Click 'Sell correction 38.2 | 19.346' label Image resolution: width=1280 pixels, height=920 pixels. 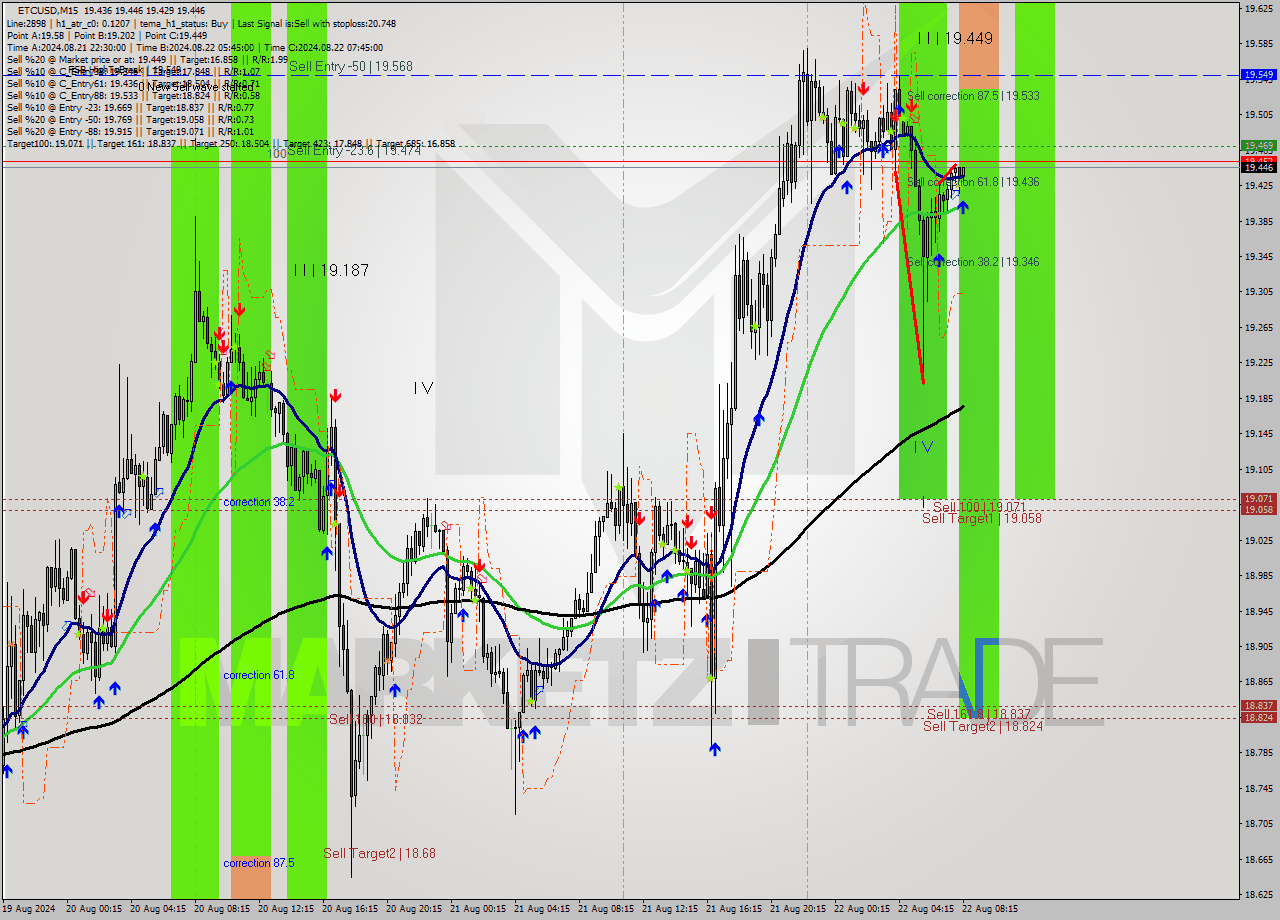pos(973,262)
